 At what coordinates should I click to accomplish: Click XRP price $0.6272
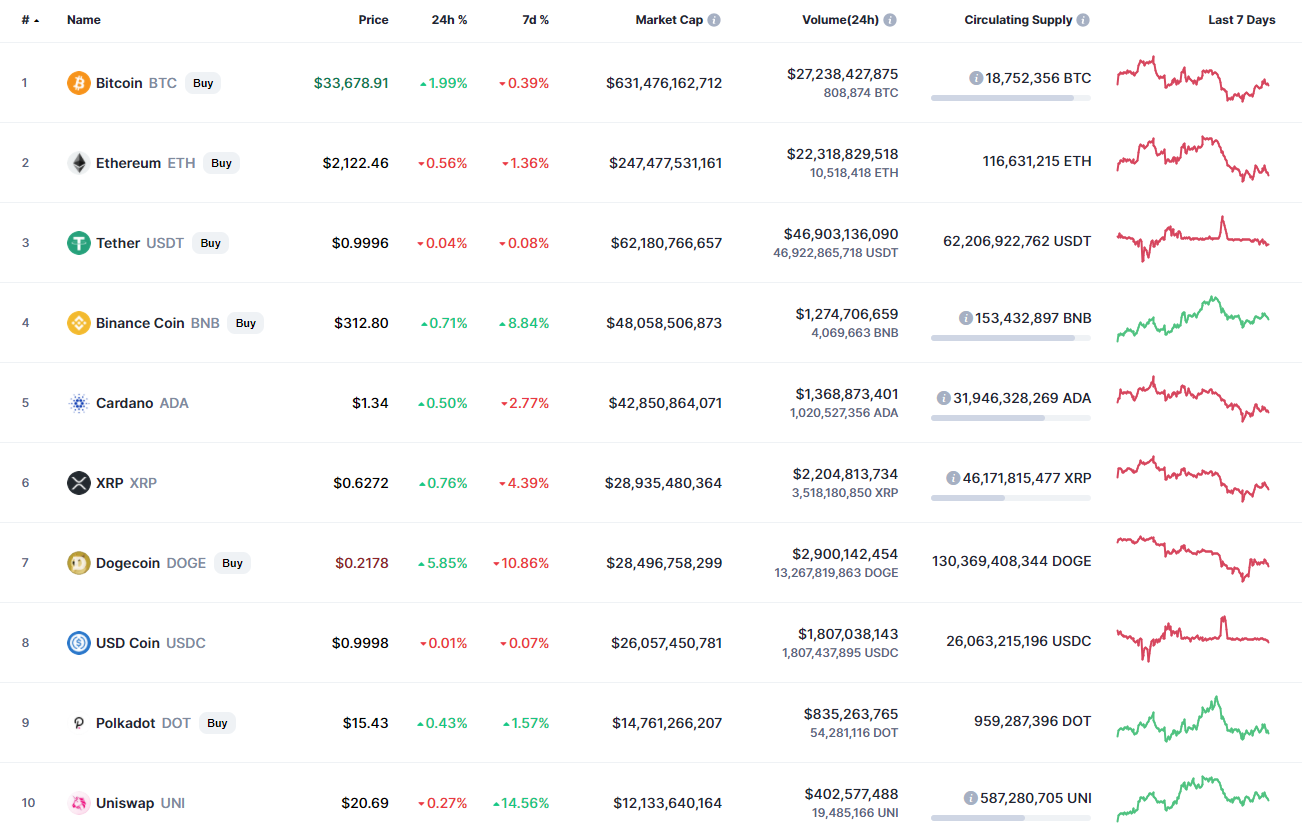(361, 483)
